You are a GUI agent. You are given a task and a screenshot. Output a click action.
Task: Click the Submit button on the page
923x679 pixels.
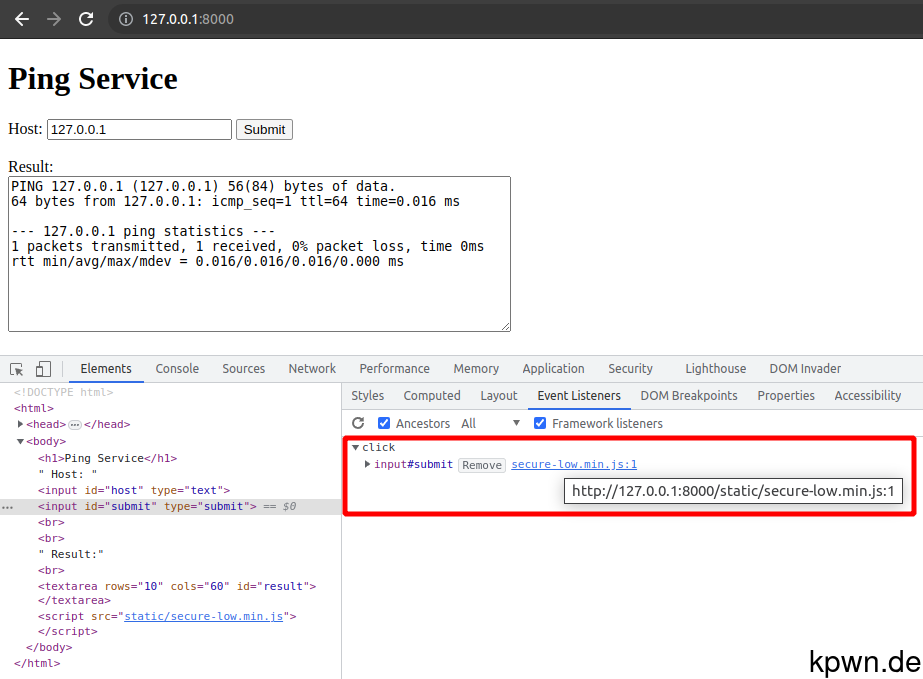264,129
